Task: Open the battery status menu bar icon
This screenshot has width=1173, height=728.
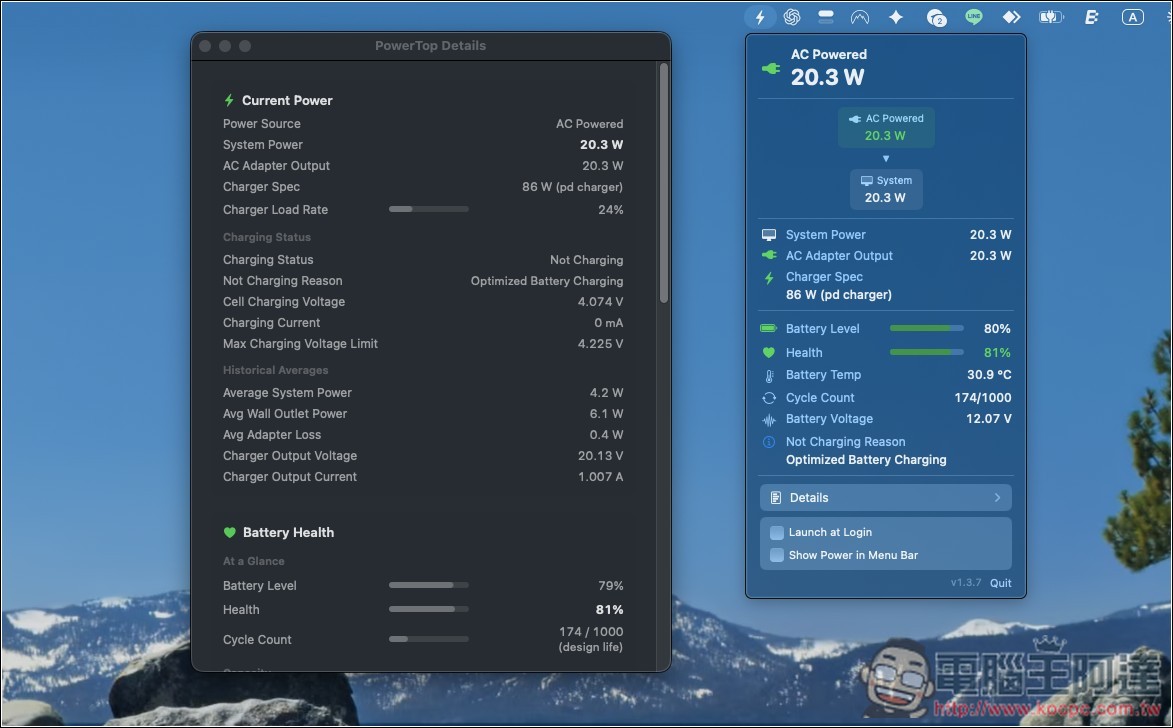Action: (1050, 16)
